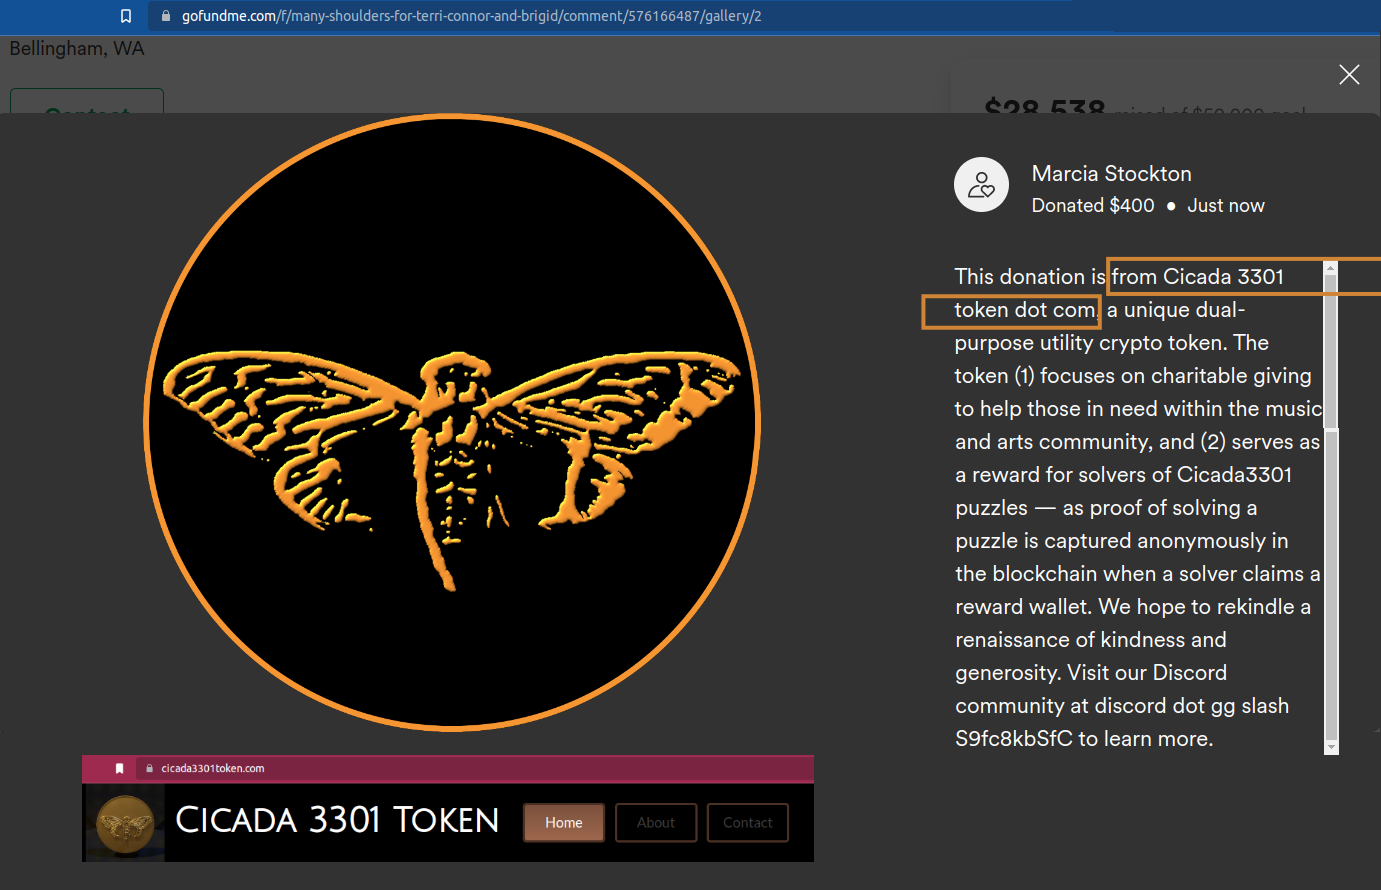
Task: Close the gallery overlay with the X
Action: [x=1349, y=75]
